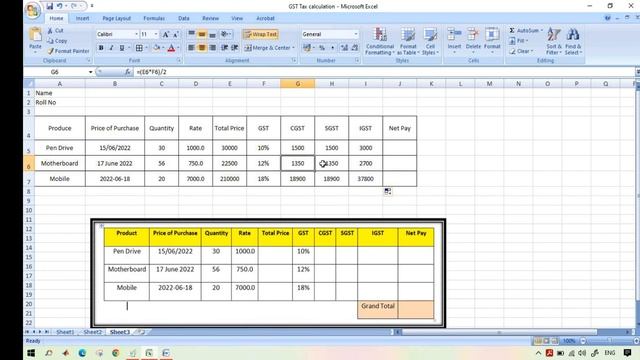The width and height of the screenshot is (640, 360).
Task: Apply the red font color
Action: 171,48
